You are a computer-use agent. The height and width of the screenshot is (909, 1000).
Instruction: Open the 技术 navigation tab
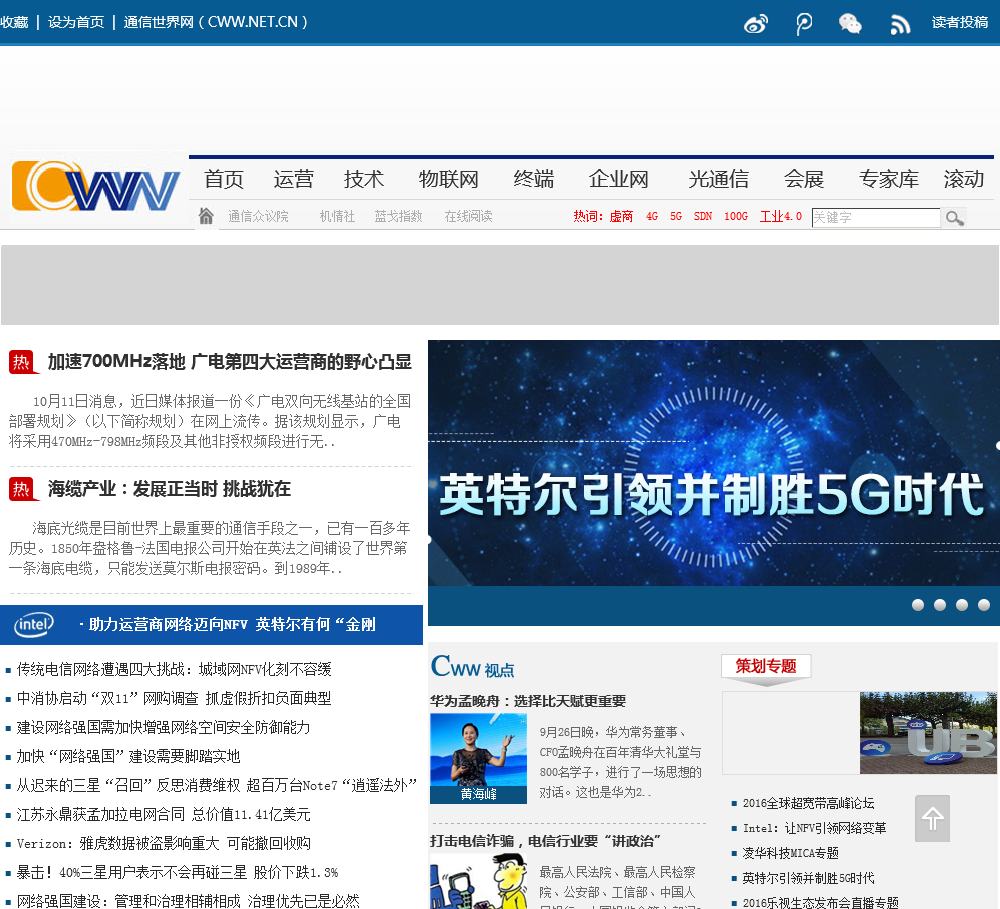click(x=364, y=179)
